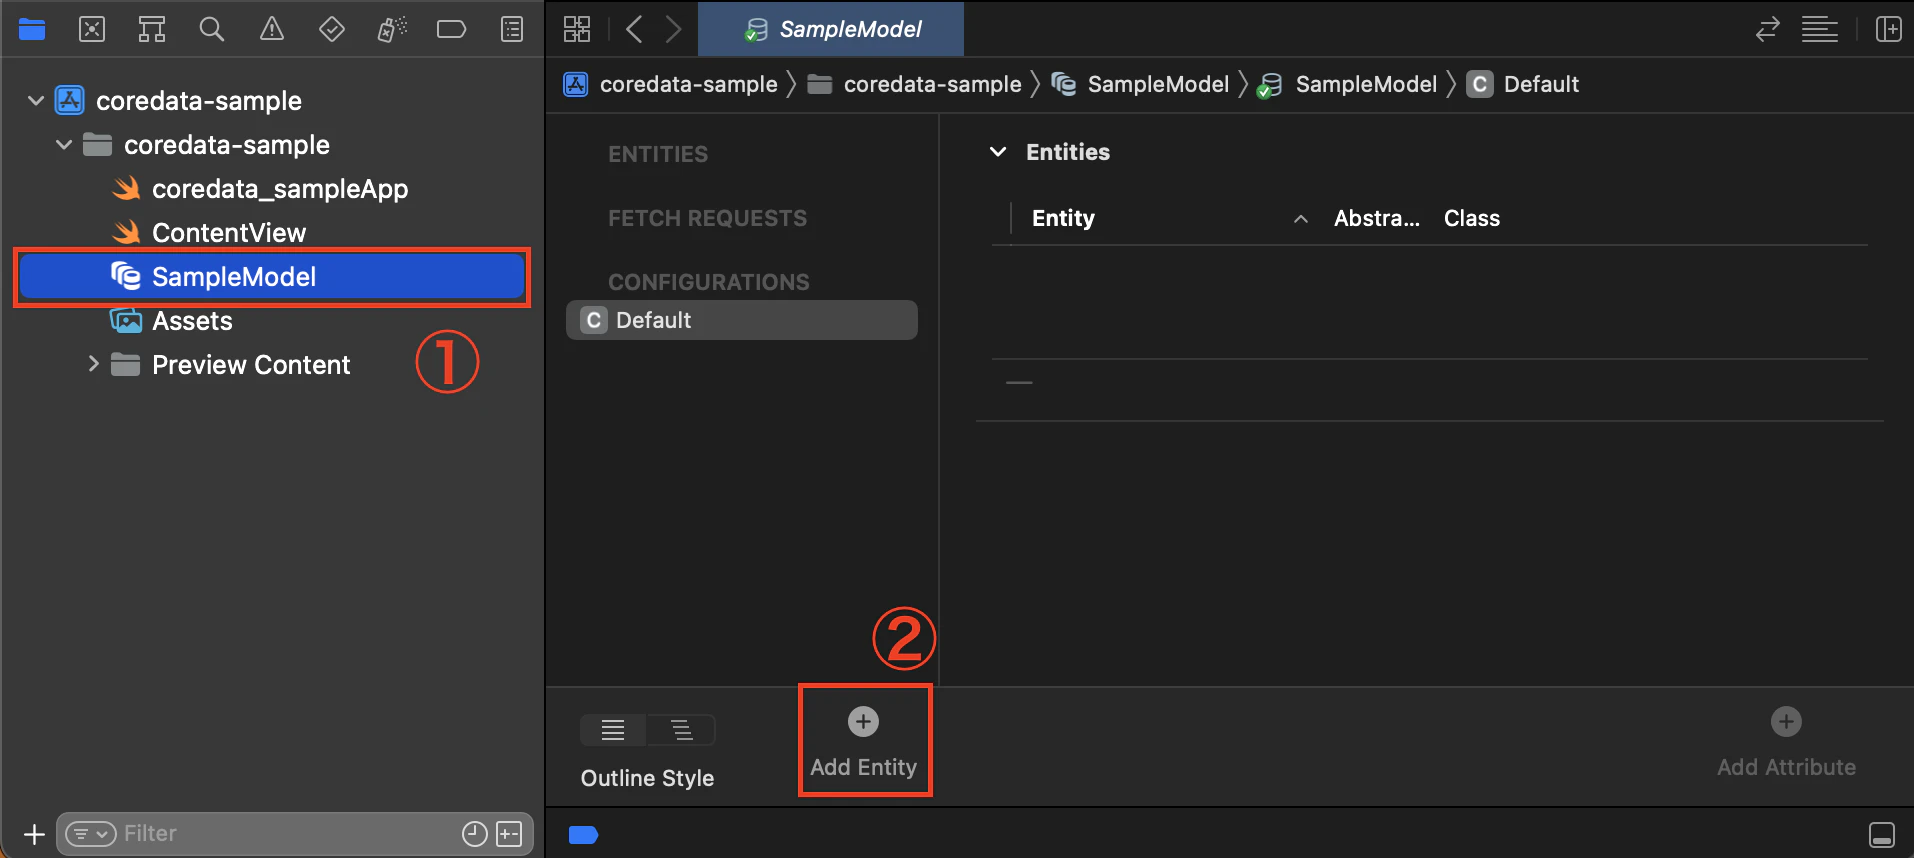The image size is (1914, 858).
Task: Open the filter options dropdown
Action: tap(91, 834)
